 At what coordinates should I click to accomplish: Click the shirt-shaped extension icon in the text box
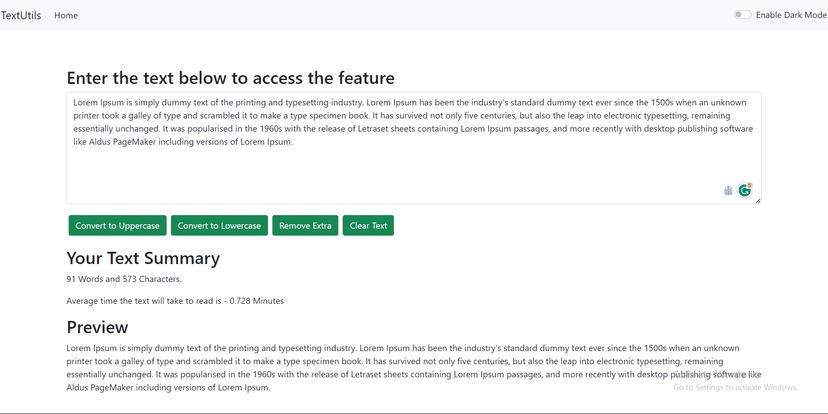[728, 190]
